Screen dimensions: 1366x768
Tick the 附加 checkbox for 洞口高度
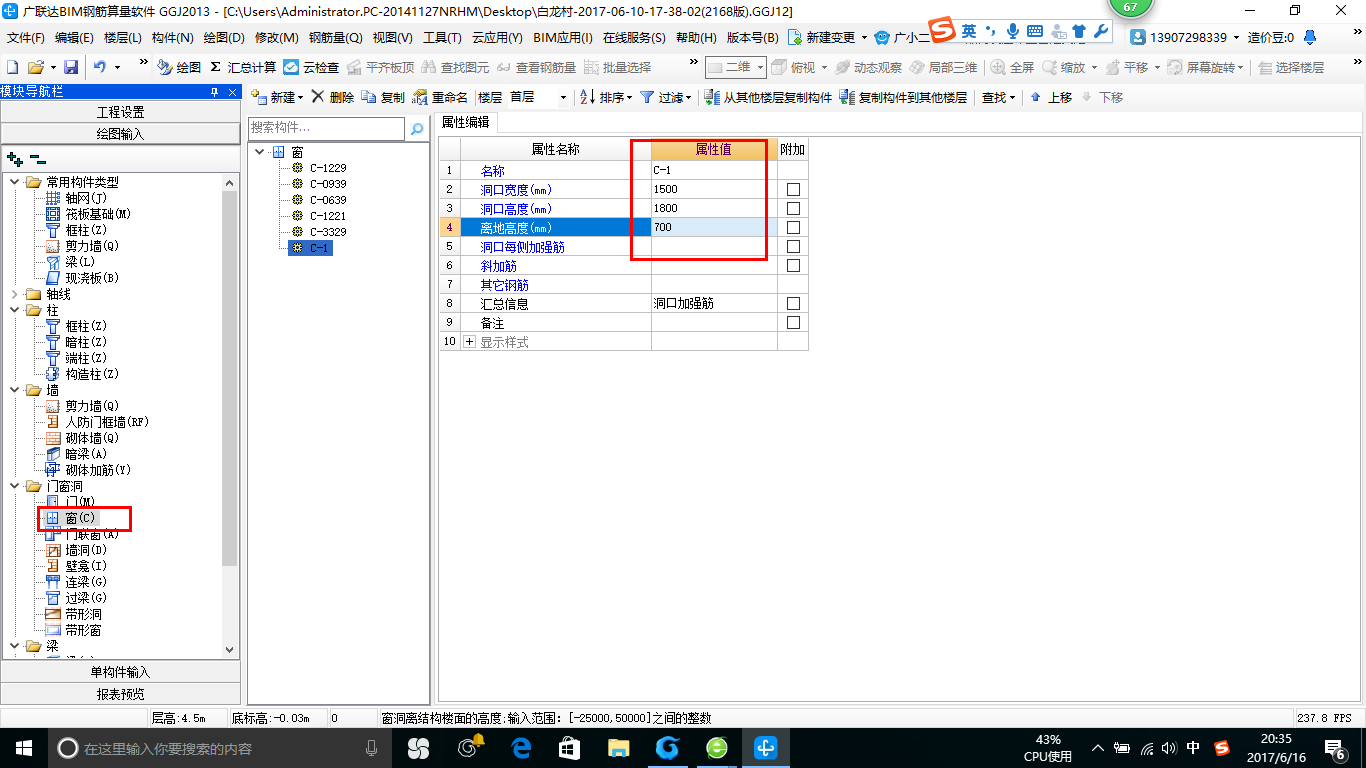793,209
